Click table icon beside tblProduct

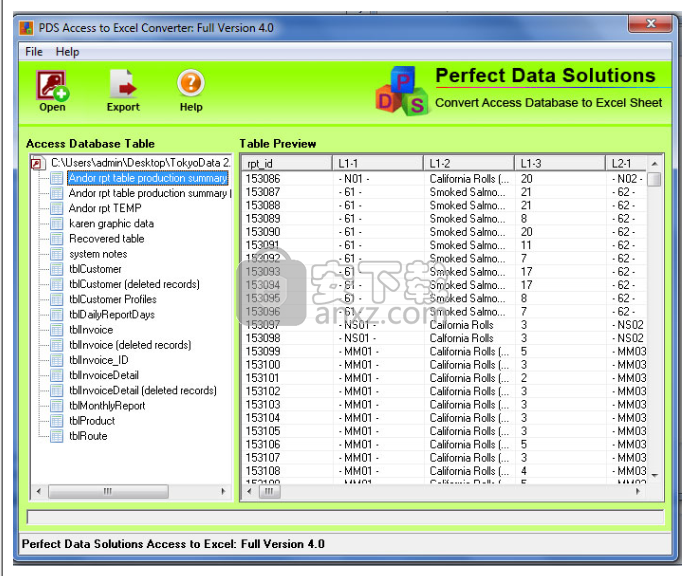57,421
